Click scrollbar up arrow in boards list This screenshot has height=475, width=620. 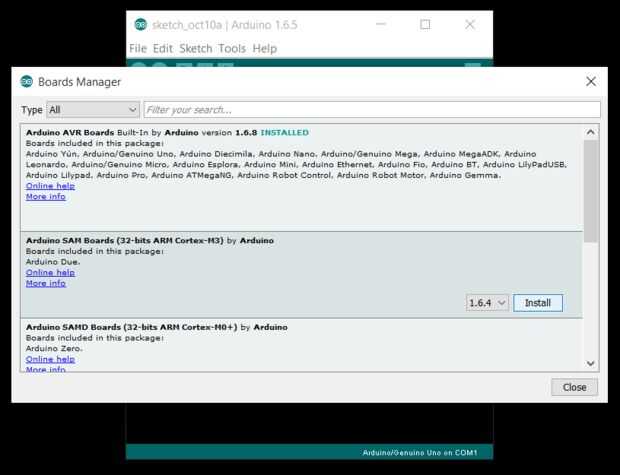coord(591,132)
